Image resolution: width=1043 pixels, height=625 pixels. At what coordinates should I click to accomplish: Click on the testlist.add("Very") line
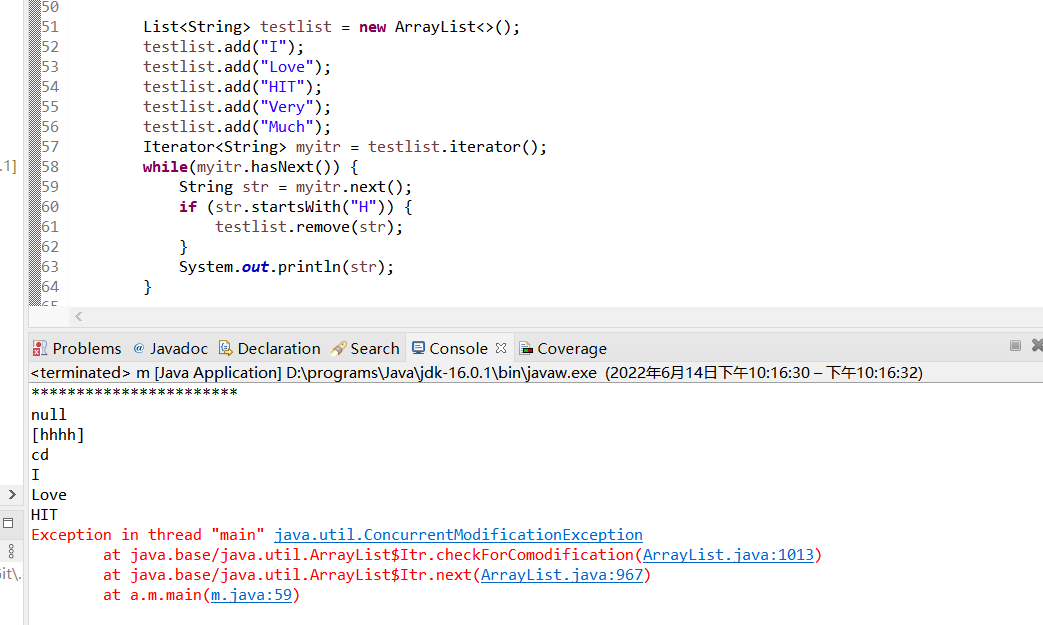pos(237,107)
